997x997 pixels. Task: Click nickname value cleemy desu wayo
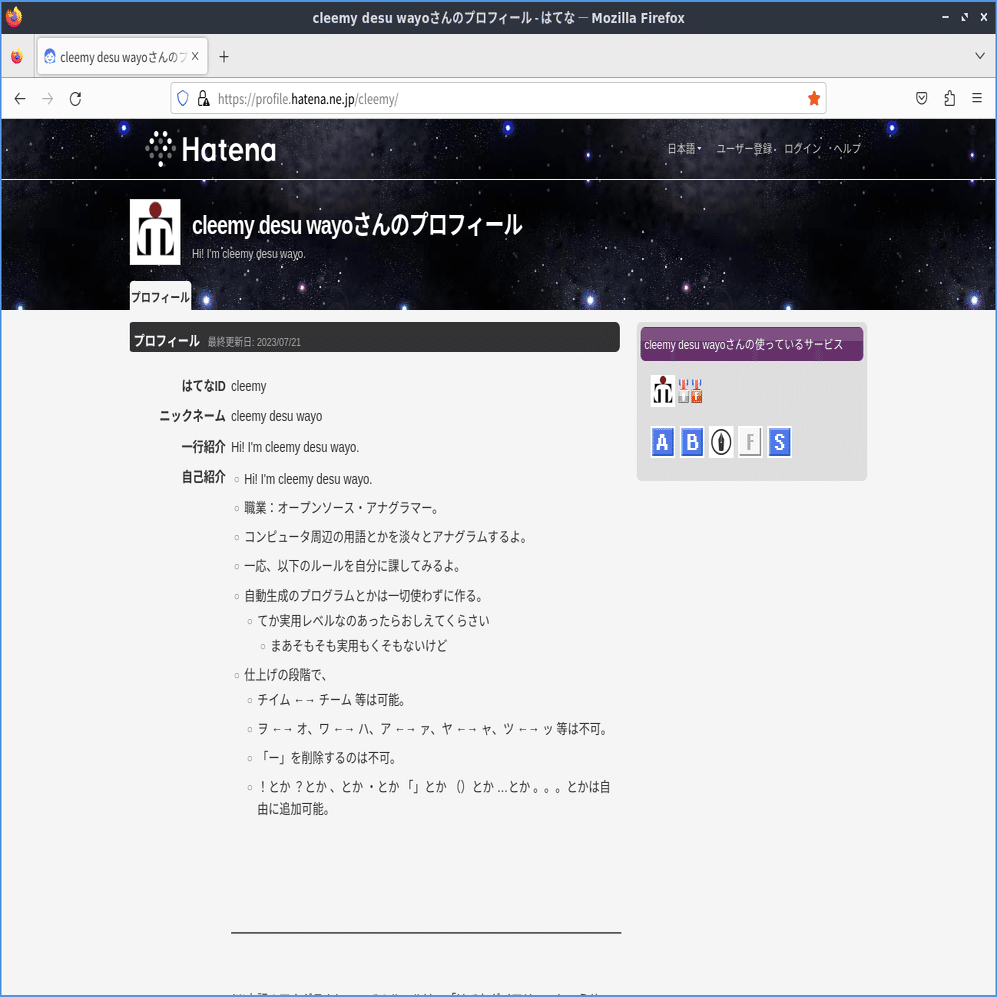[277, 416]
